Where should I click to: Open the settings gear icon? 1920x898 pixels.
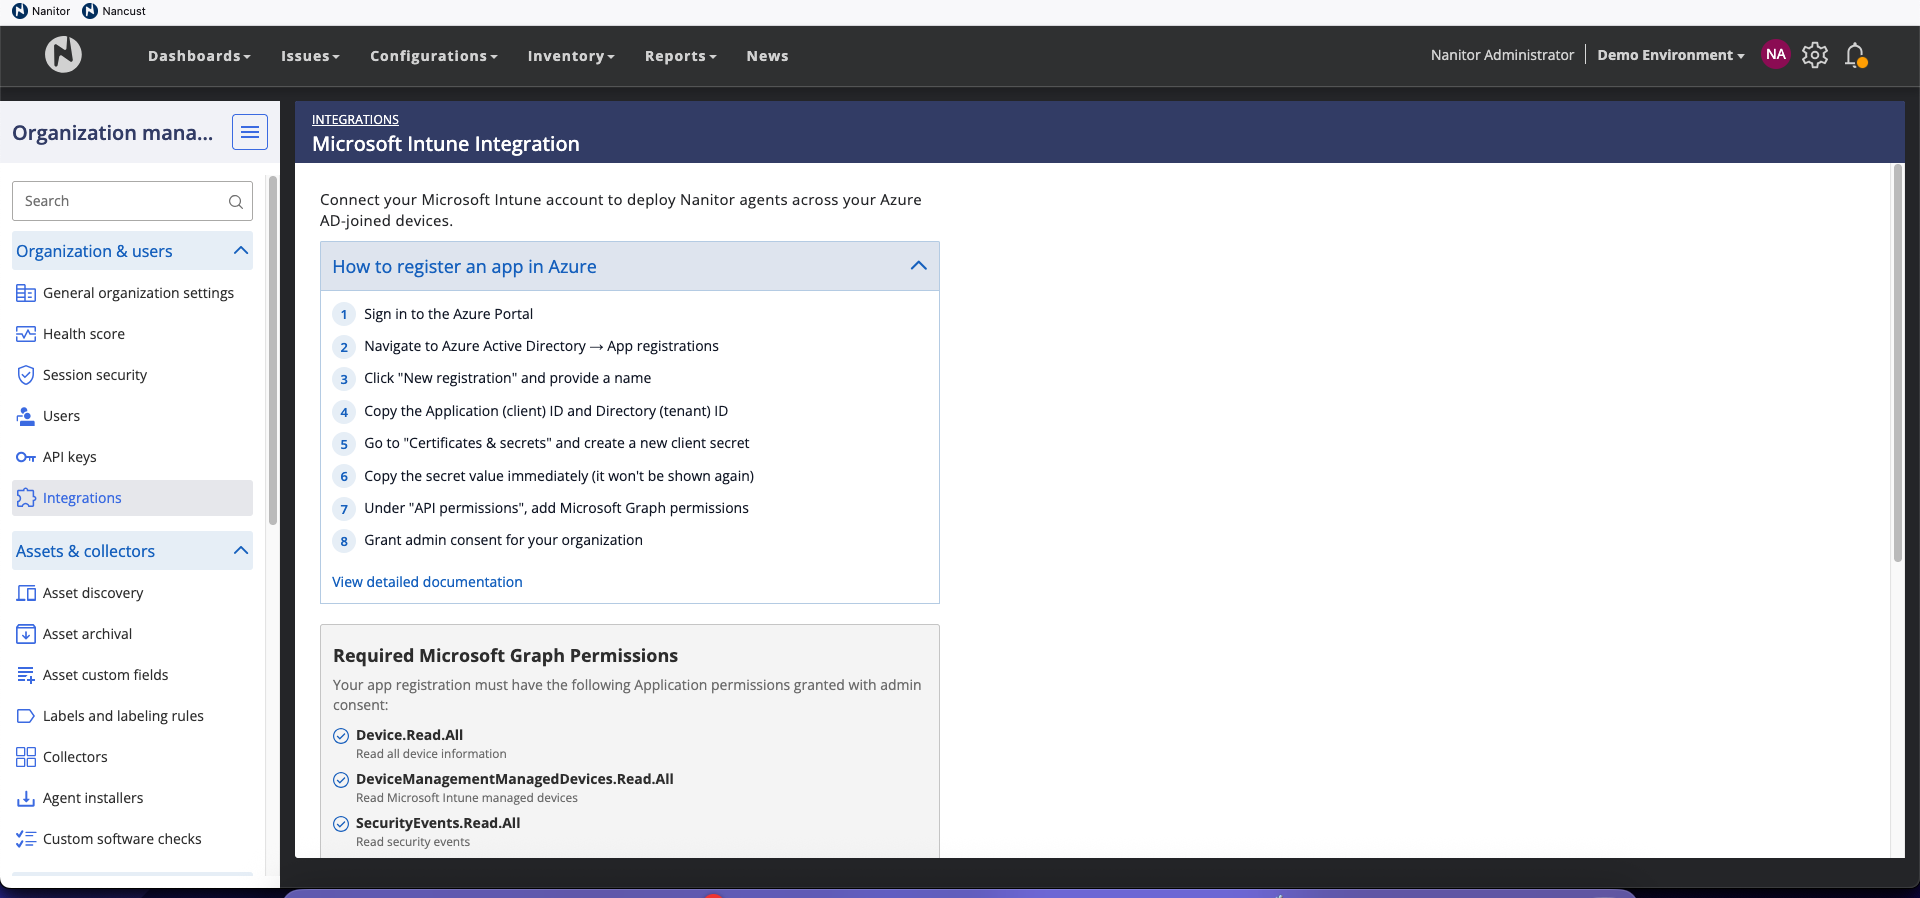point(1815,55)
